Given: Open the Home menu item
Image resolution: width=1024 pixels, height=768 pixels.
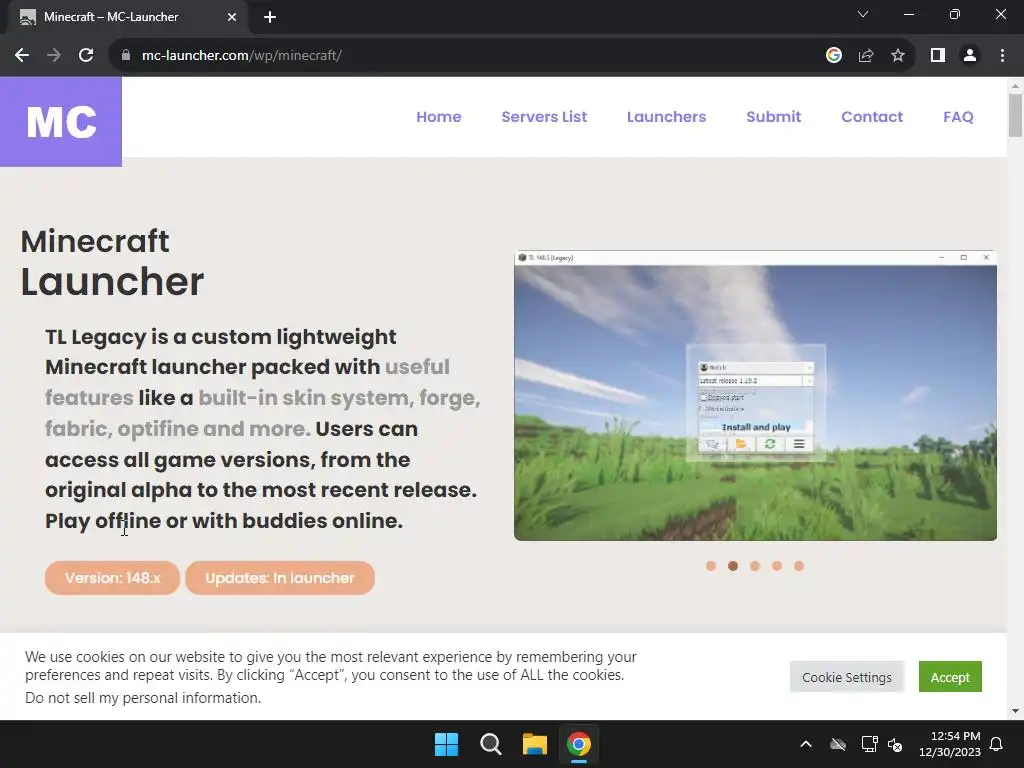Looking at the screenshot, I should 439,117.
